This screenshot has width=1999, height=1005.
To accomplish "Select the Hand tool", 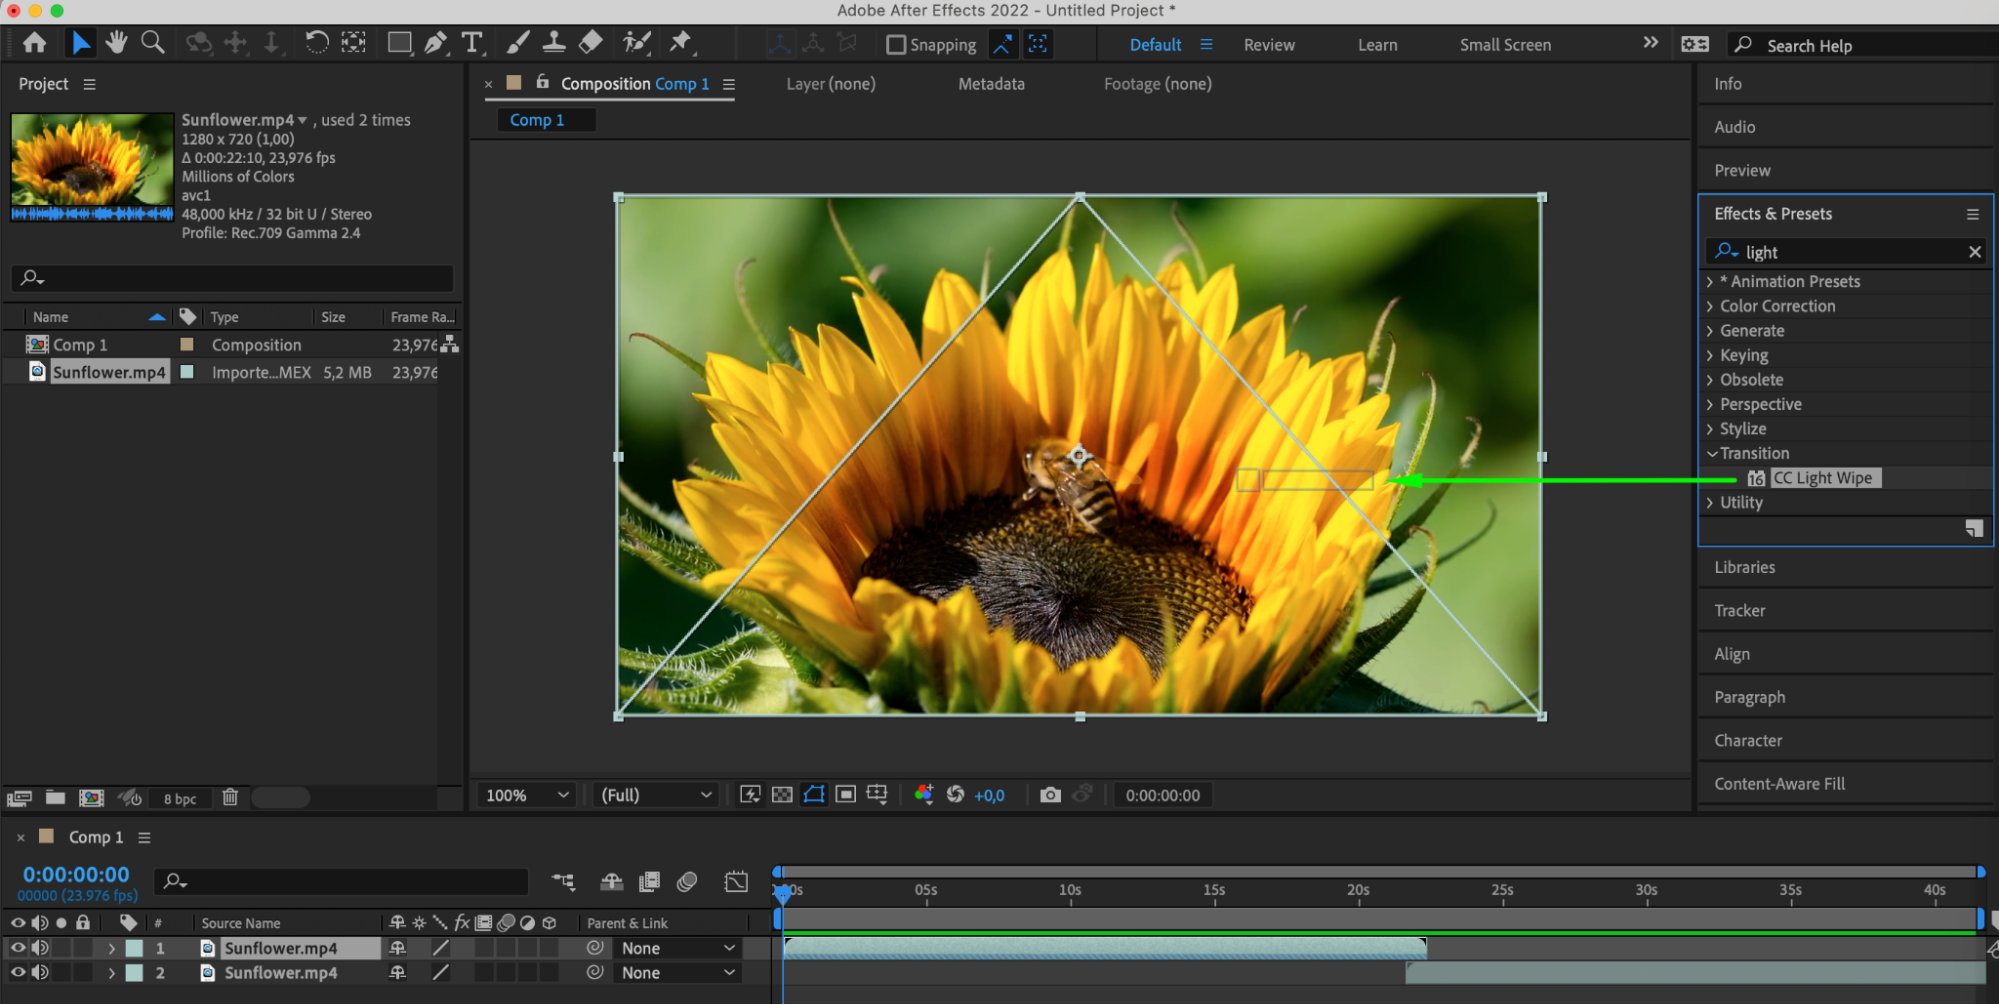I will [117, 43].
